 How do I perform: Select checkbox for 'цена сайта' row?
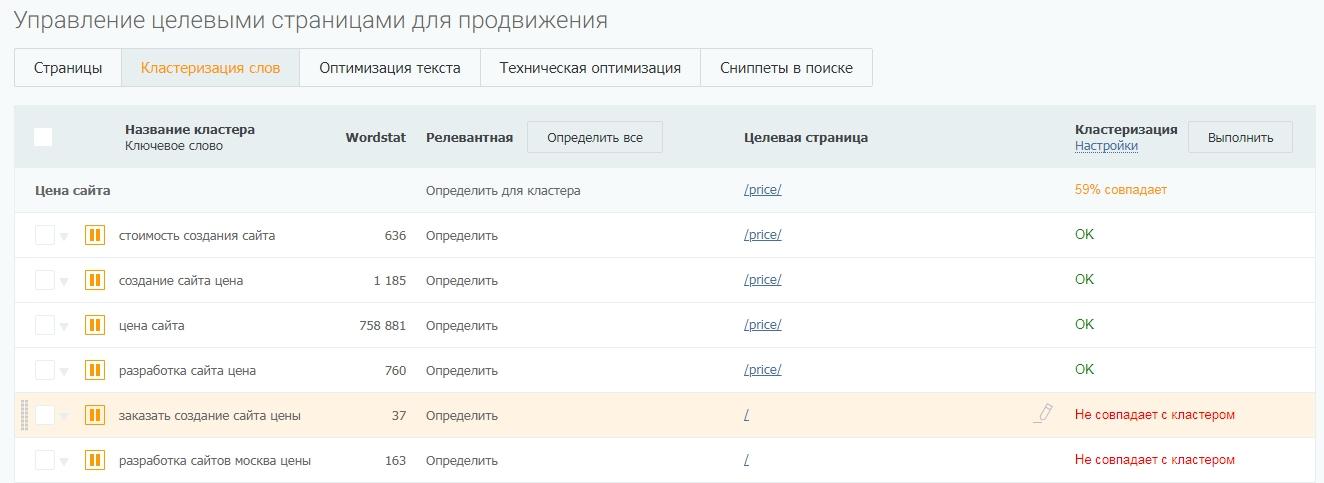(44, 326)
